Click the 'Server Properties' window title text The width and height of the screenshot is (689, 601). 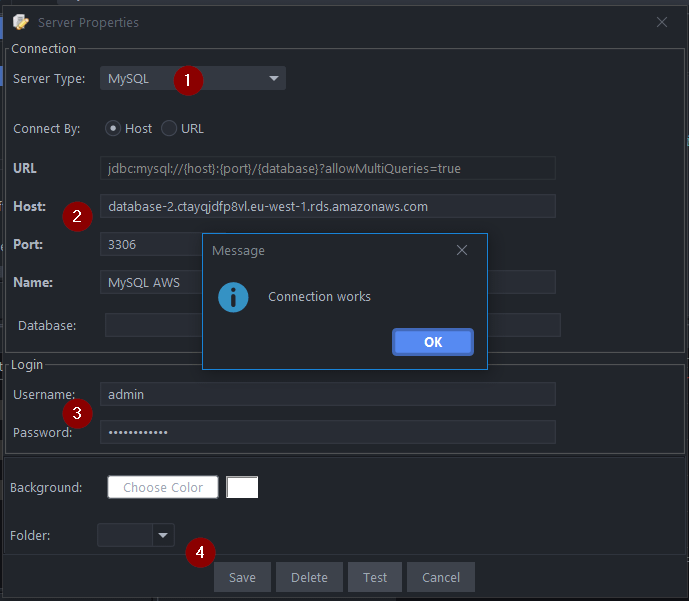pyautogui.click(x=88, y=22)
